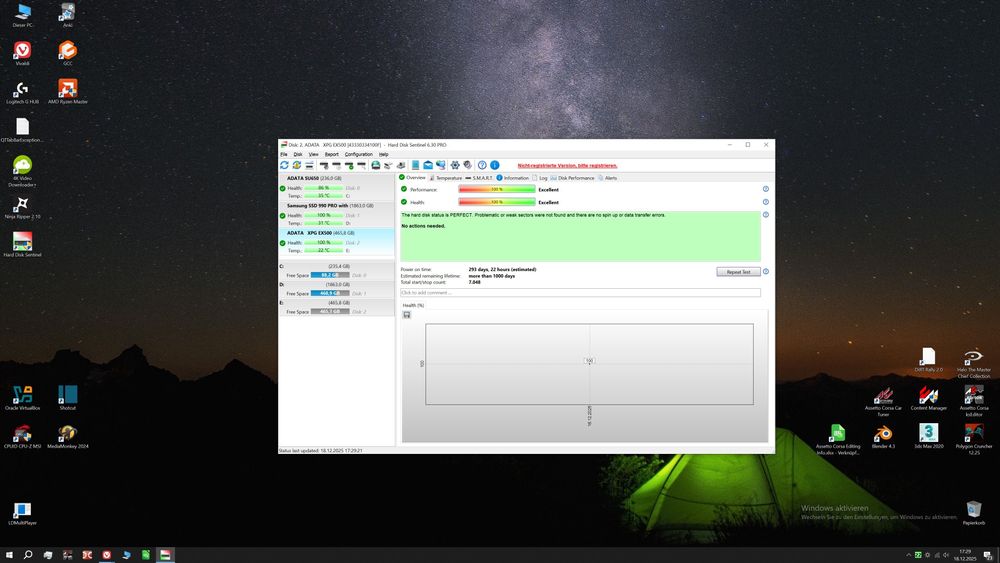
Task: Click the second refresh icon with yellow disk
Action: (x=297, y=165)
